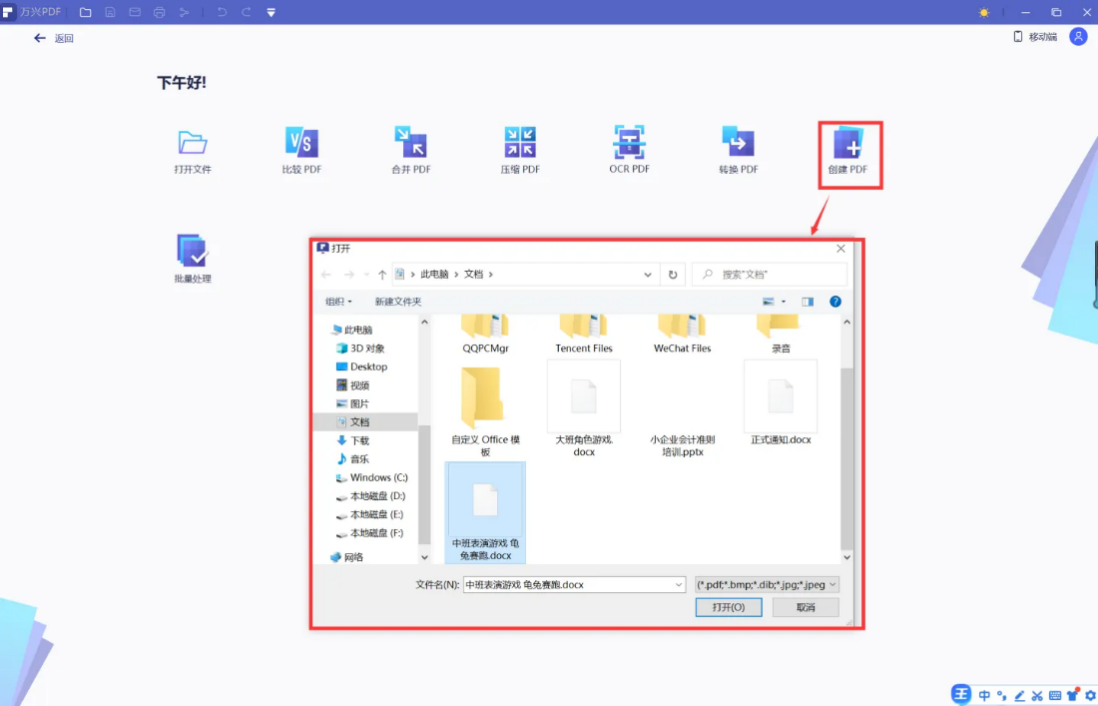The width and height of the screenshot is (1098, 706).
Task: Click the 比较 PDF compare icon
Action: 301,144
